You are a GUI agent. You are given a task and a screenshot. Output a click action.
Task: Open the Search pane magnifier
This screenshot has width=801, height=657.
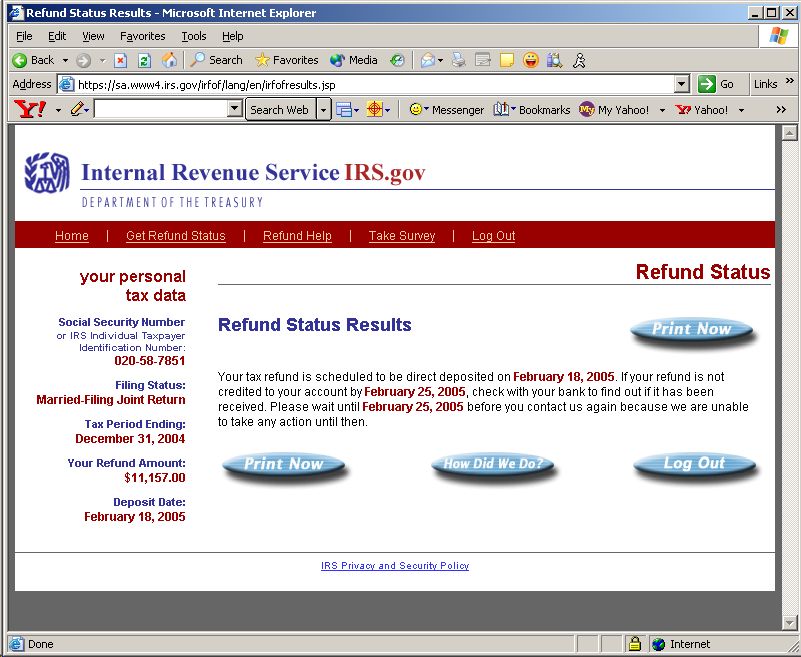pos(216,60)
